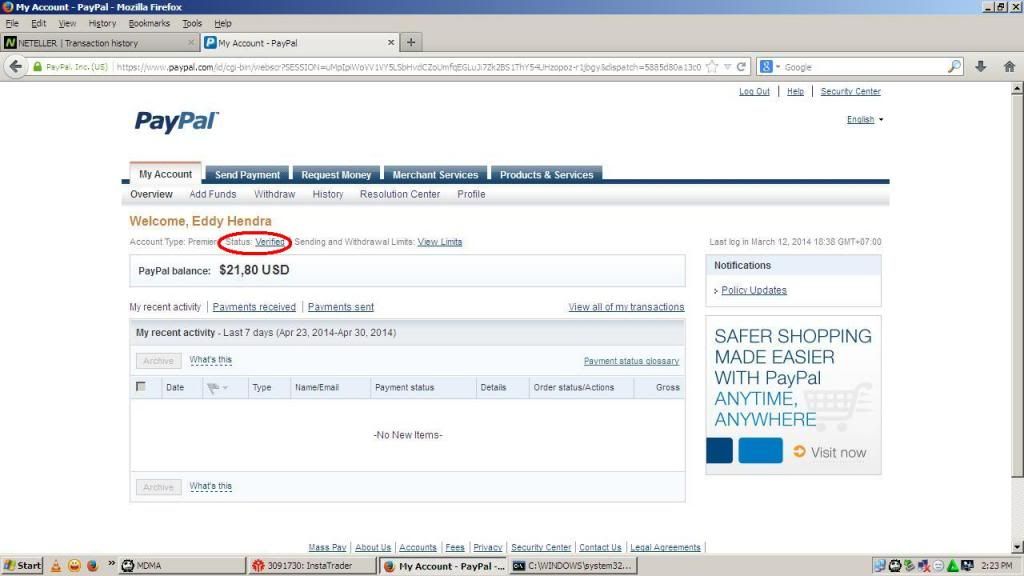The image size is (1024, 576).
Task: Open the Help link at the page top
Action: pyautogui.click(x=795, y=91)
